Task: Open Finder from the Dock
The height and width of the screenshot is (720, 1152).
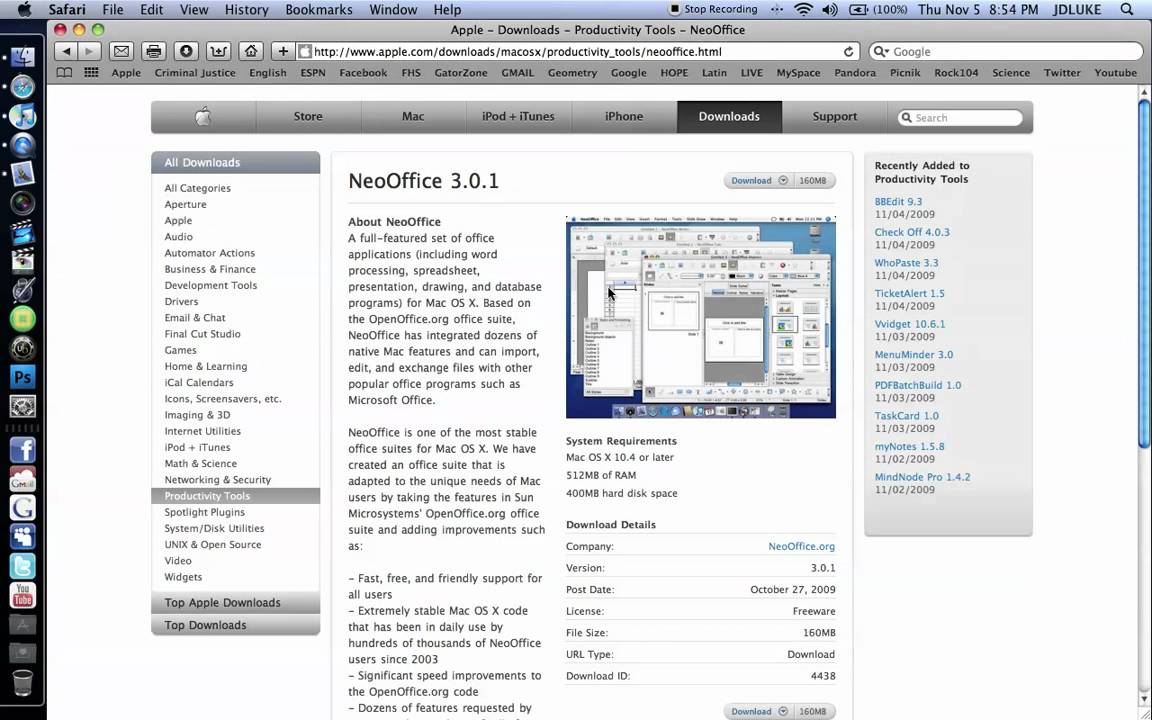Action: [x=23, y=57]
